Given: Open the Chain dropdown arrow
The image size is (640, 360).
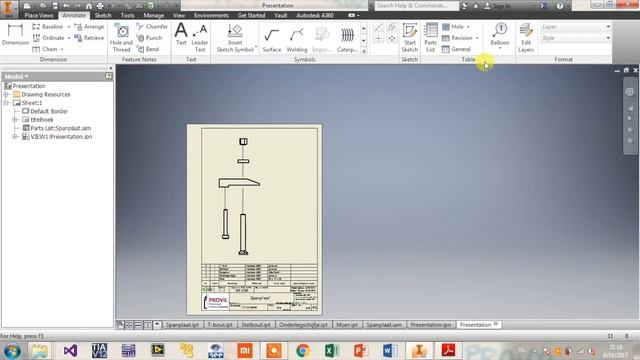Looking at the screenshot, I should [62, 49].
